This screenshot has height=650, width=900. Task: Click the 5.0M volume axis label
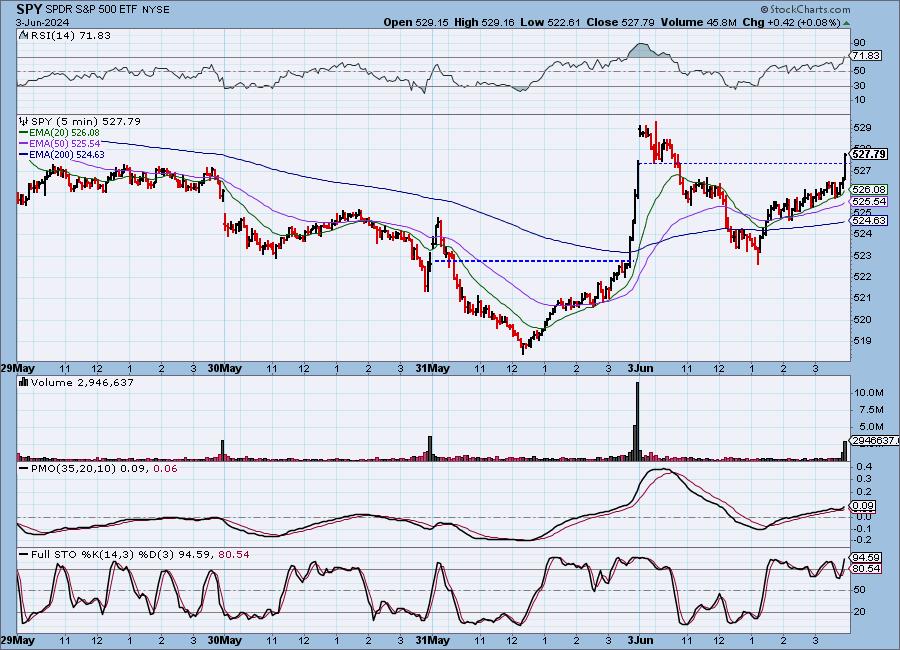pyautogui.click(x=871, y=427)
